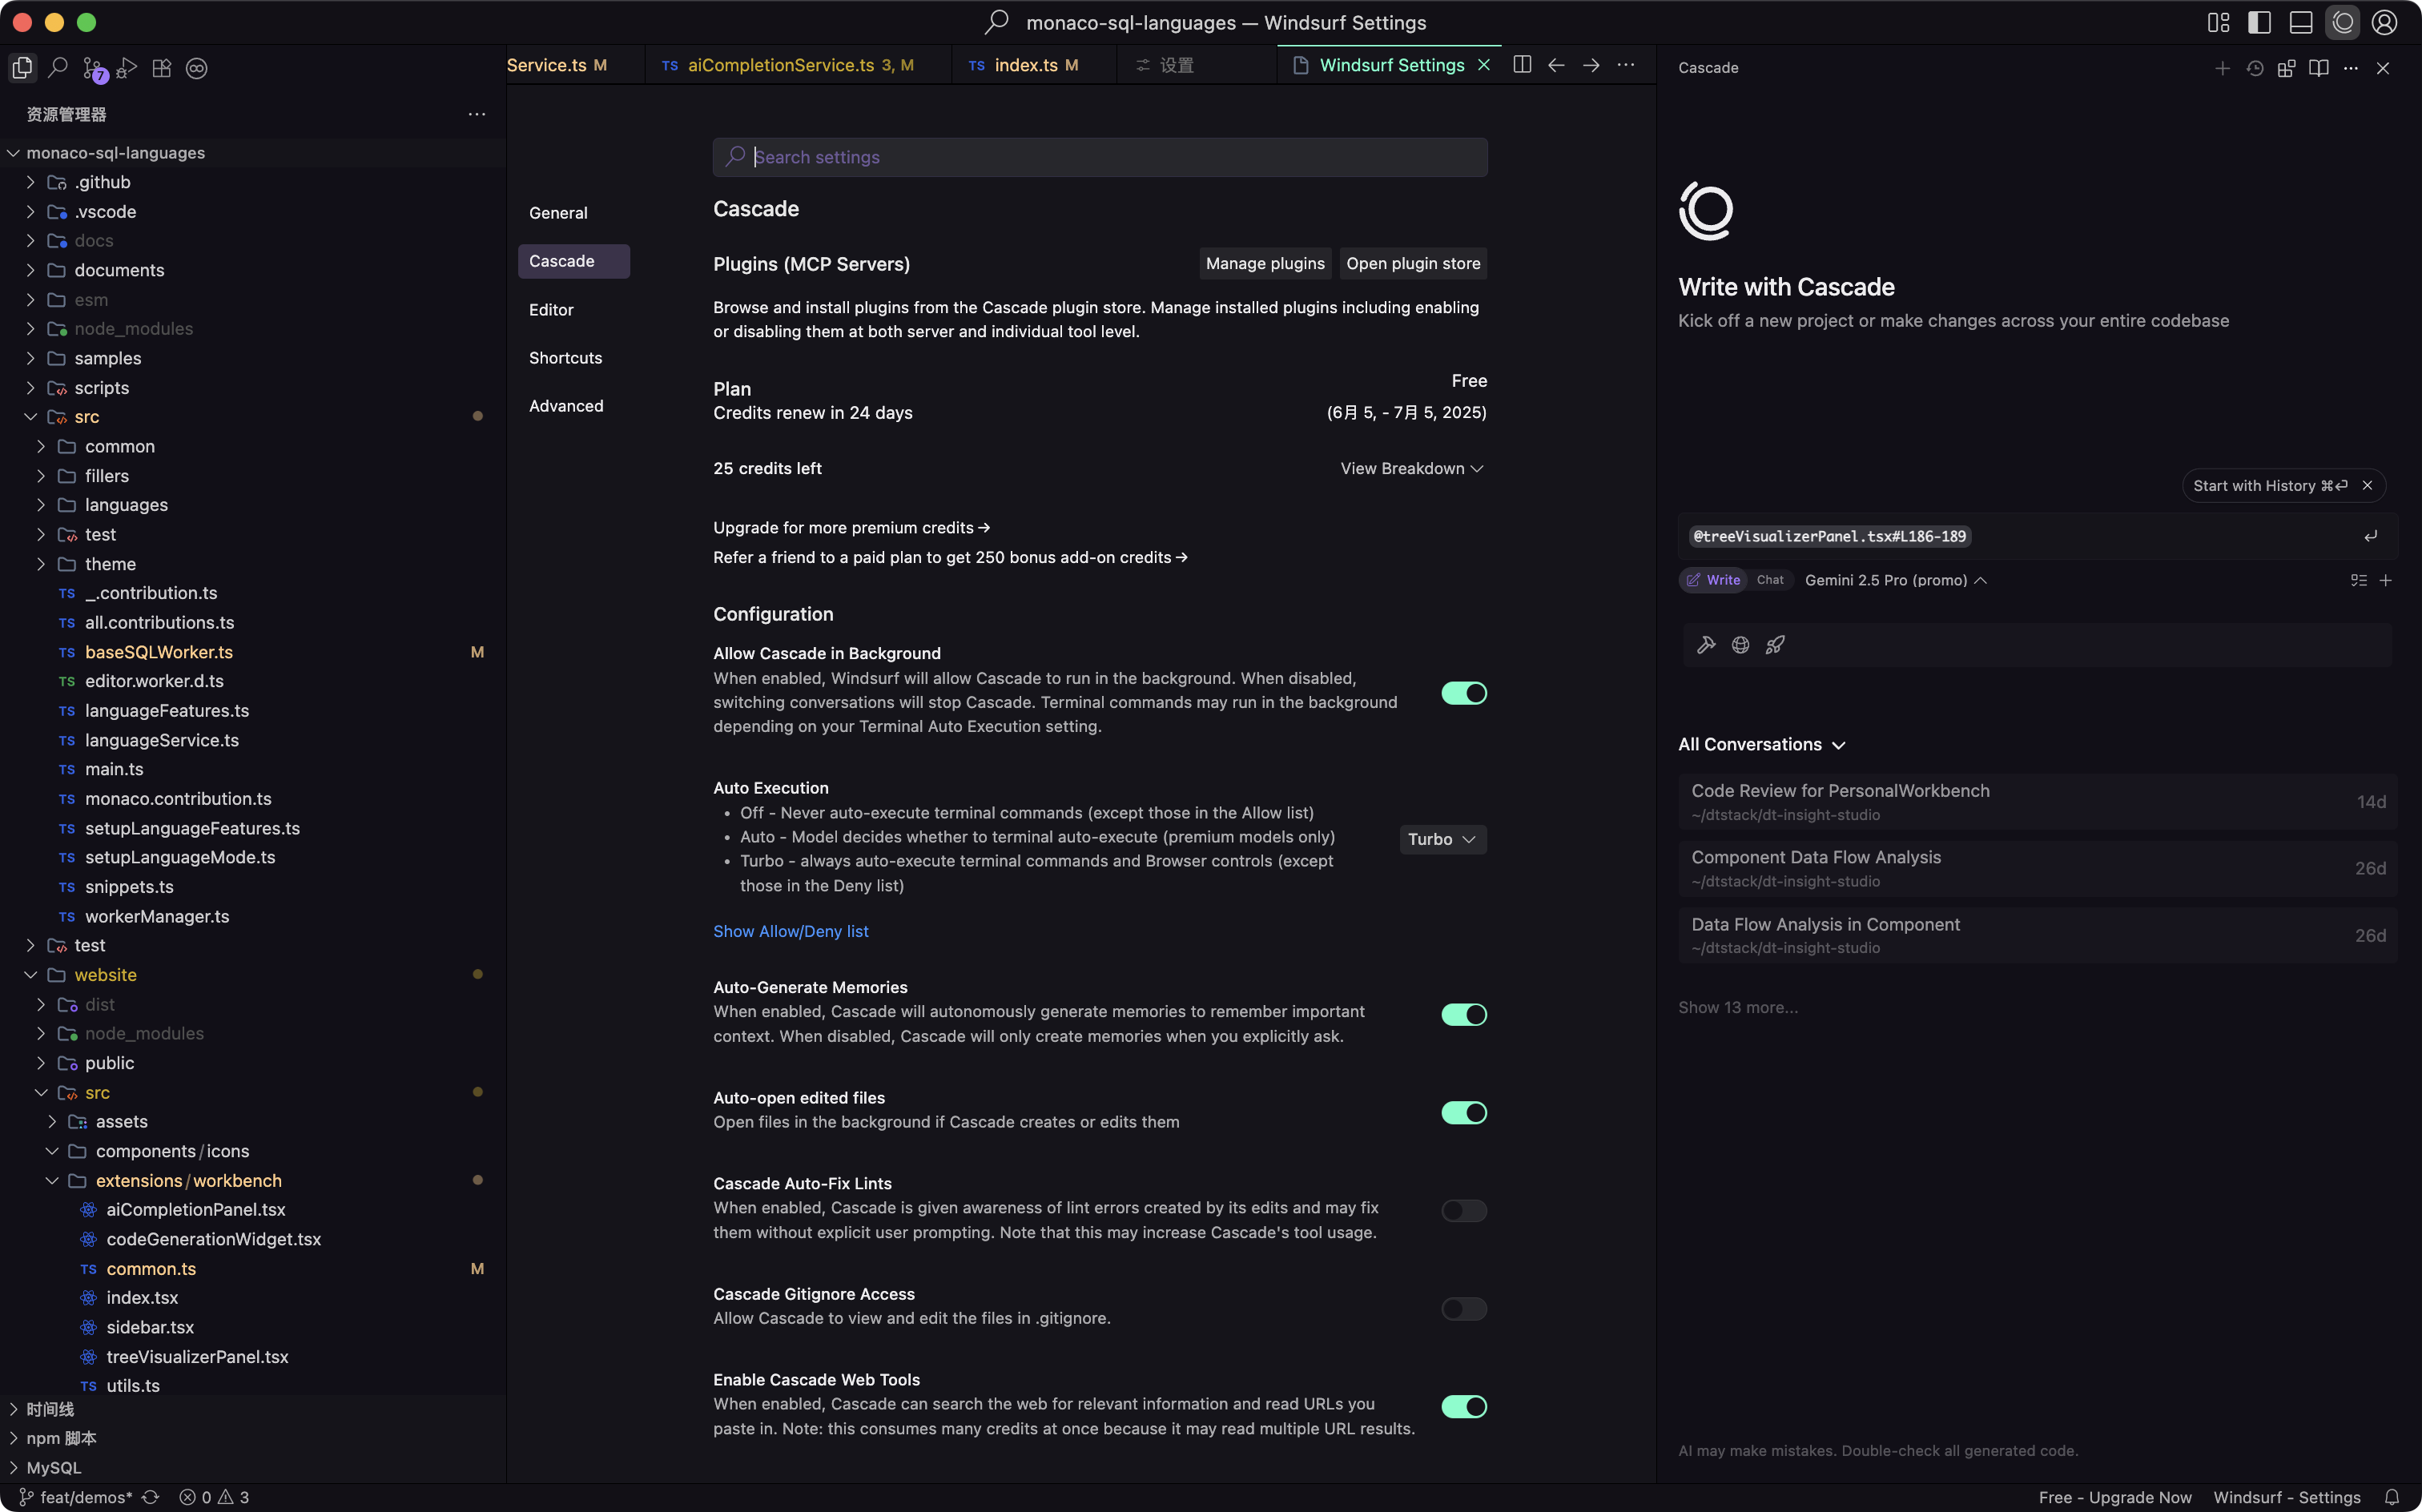This screenshot has height=1512, width=2422.
Task: Expand the View Breakdown credits section
Action: [1411, 469]
